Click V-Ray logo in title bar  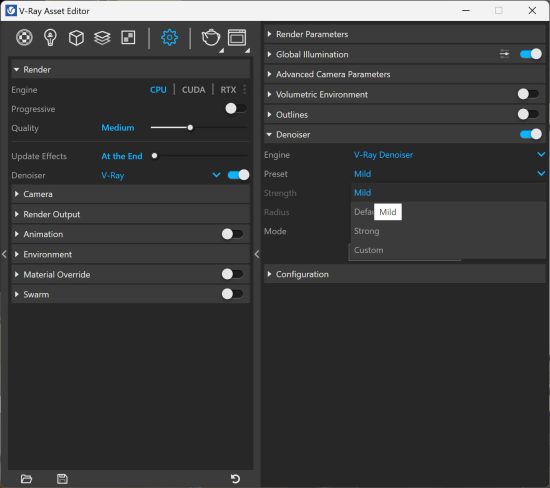click(11, 11)
